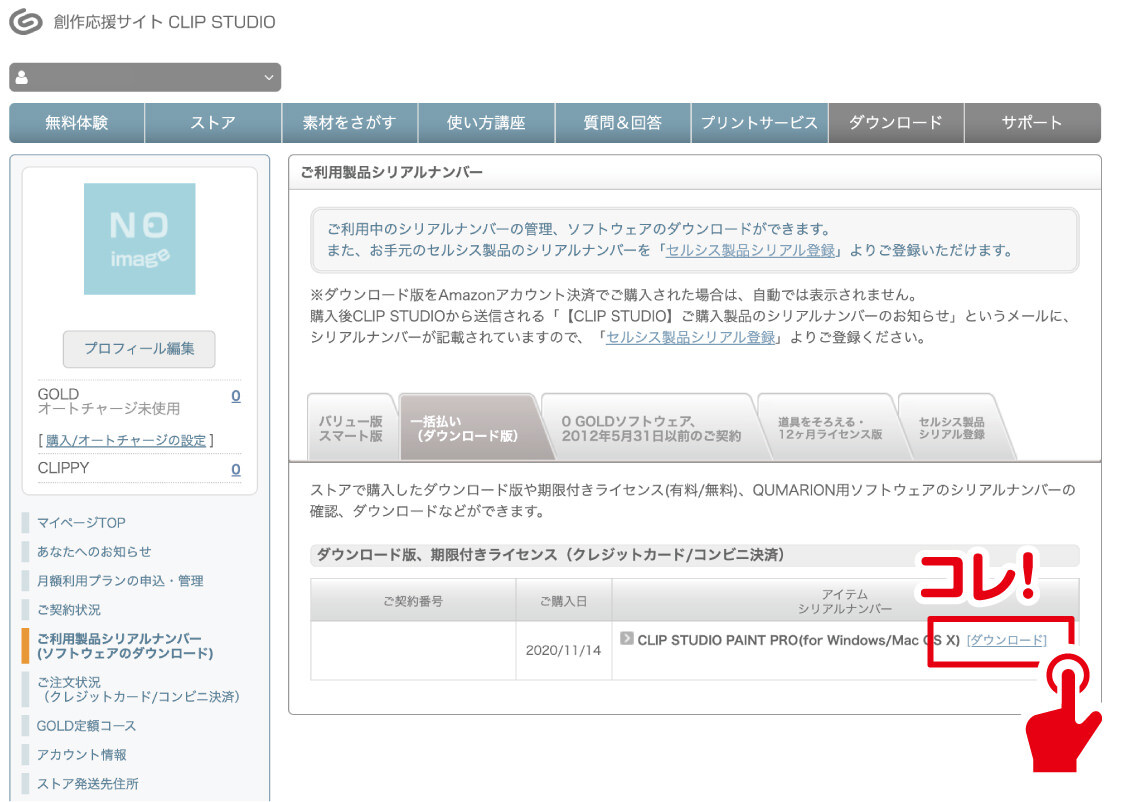This screenshot has height=802, width=1126.
Task: Click the GOLD balance 0 link
Action: [x=236, y=396]
